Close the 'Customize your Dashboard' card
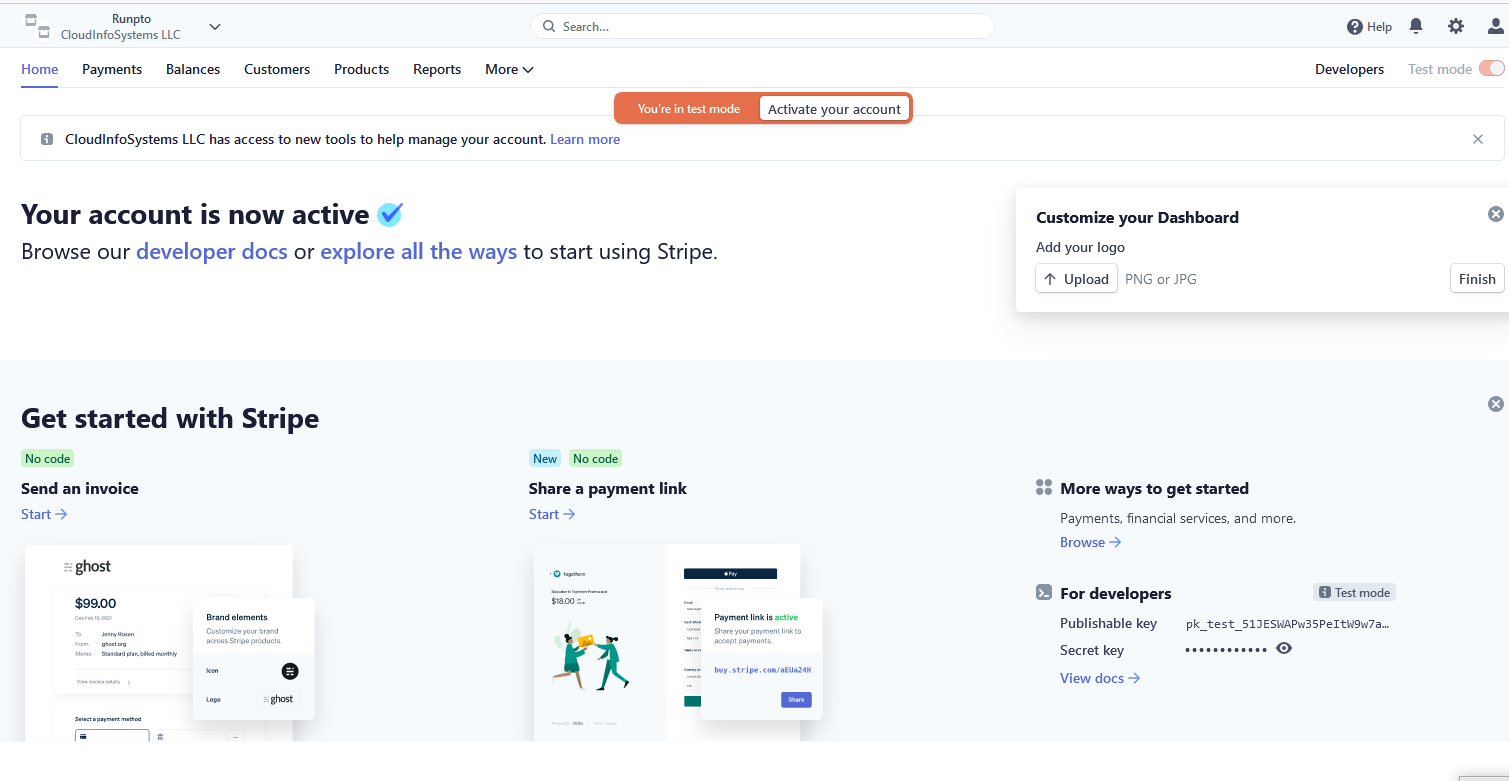 [1495, 213]
